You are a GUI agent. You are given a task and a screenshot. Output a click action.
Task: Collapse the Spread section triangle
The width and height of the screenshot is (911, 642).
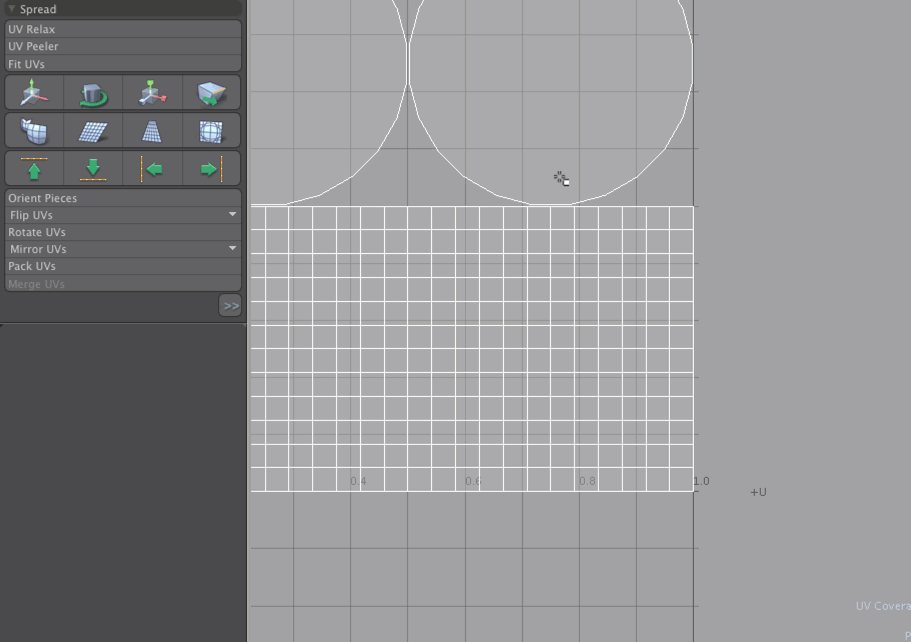tap(12, 9)
